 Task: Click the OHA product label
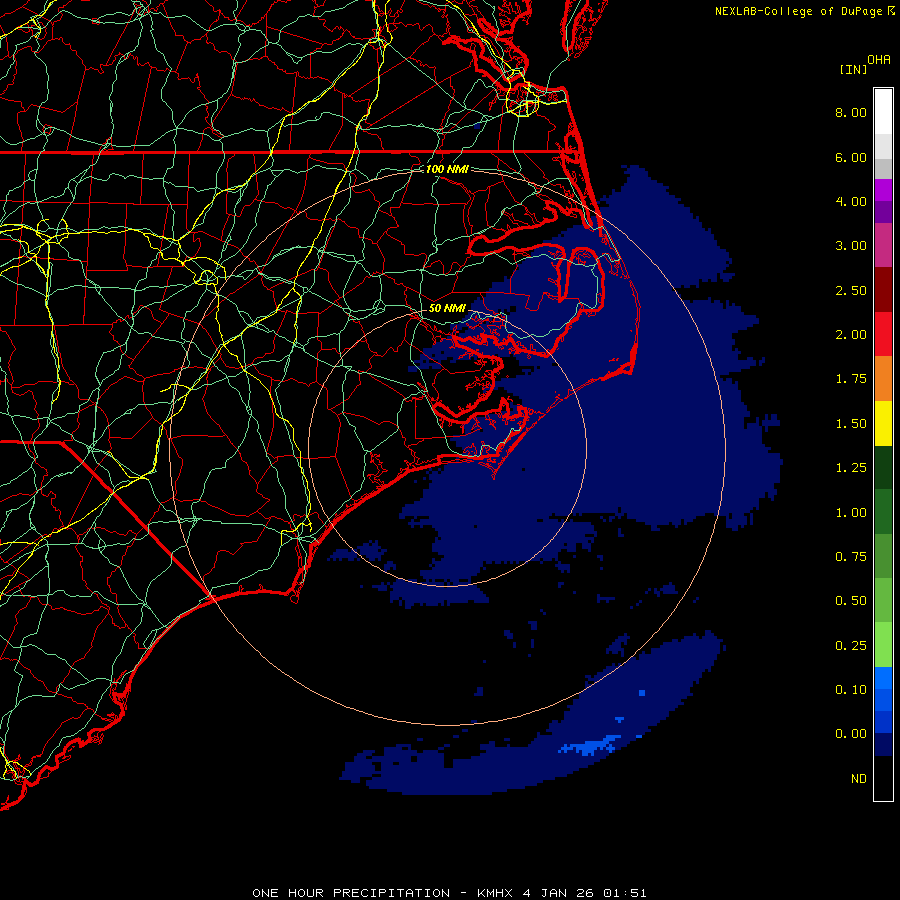click(x=879, y=60)
